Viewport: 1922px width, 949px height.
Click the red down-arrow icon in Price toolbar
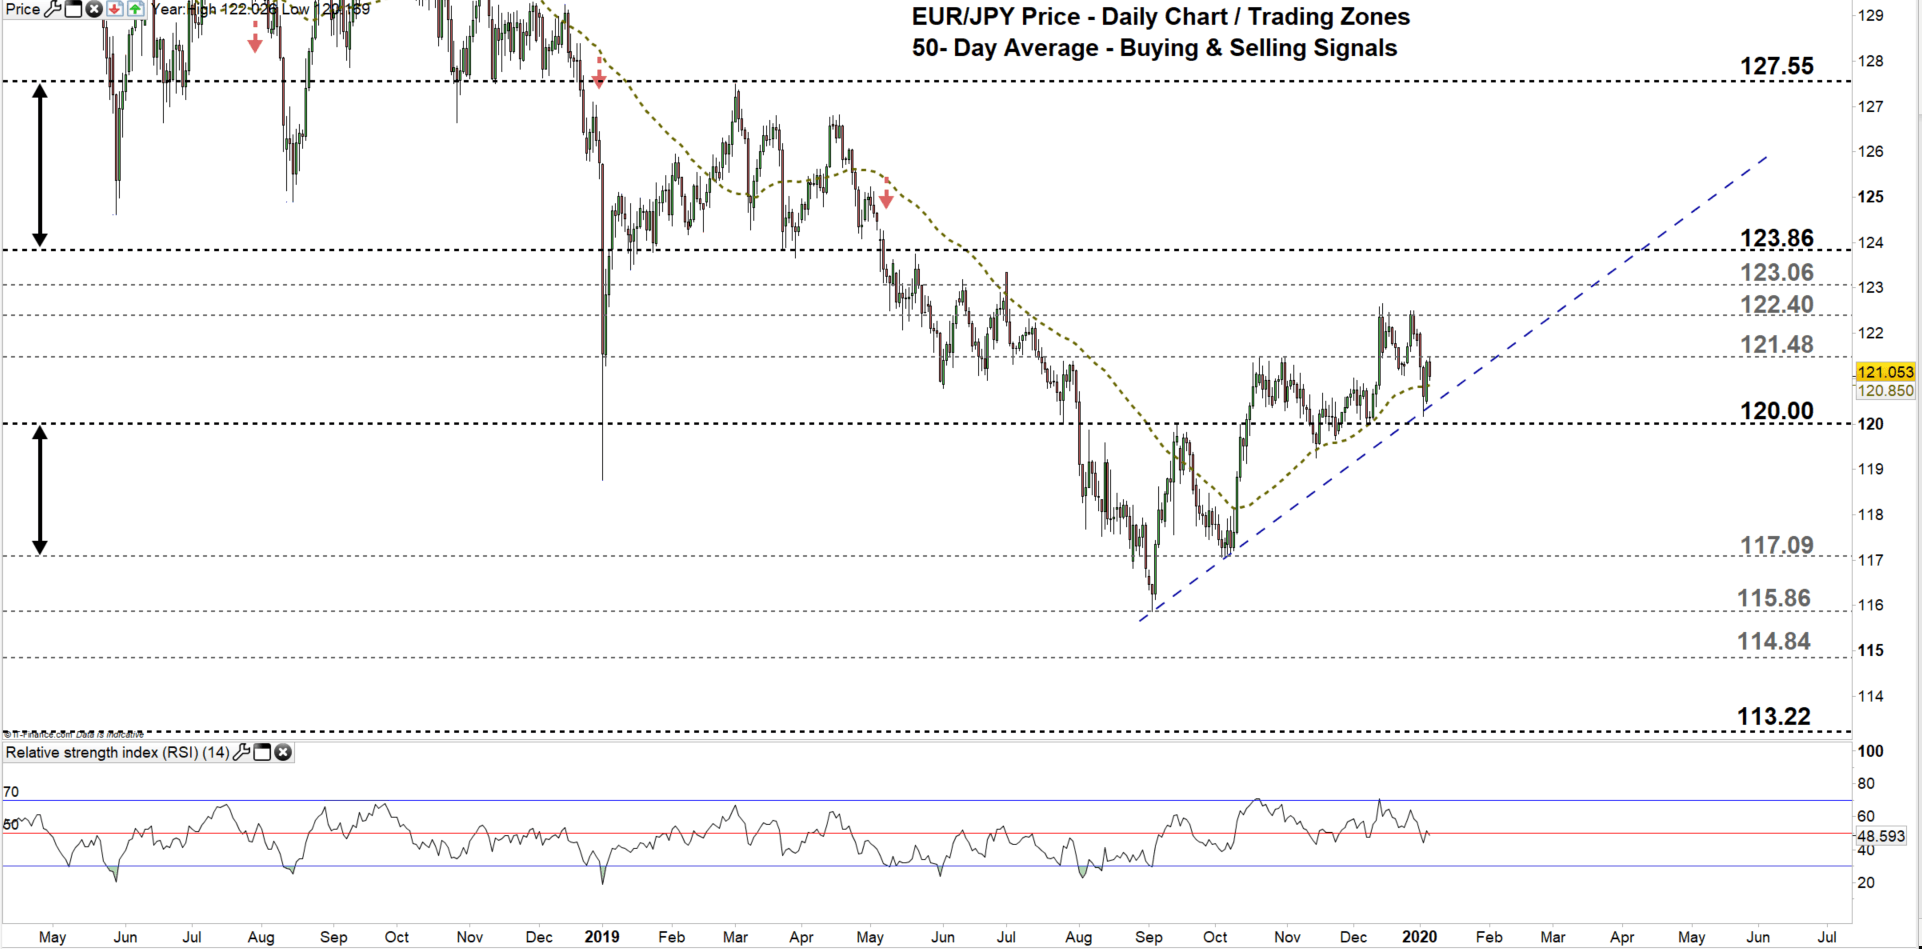(x=115, y=9)
